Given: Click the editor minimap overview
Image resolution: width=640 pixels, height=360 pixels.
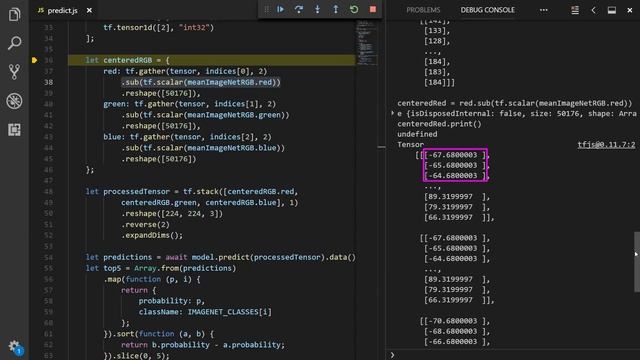Looking at the screenshot, I should [x=367, y=43].
